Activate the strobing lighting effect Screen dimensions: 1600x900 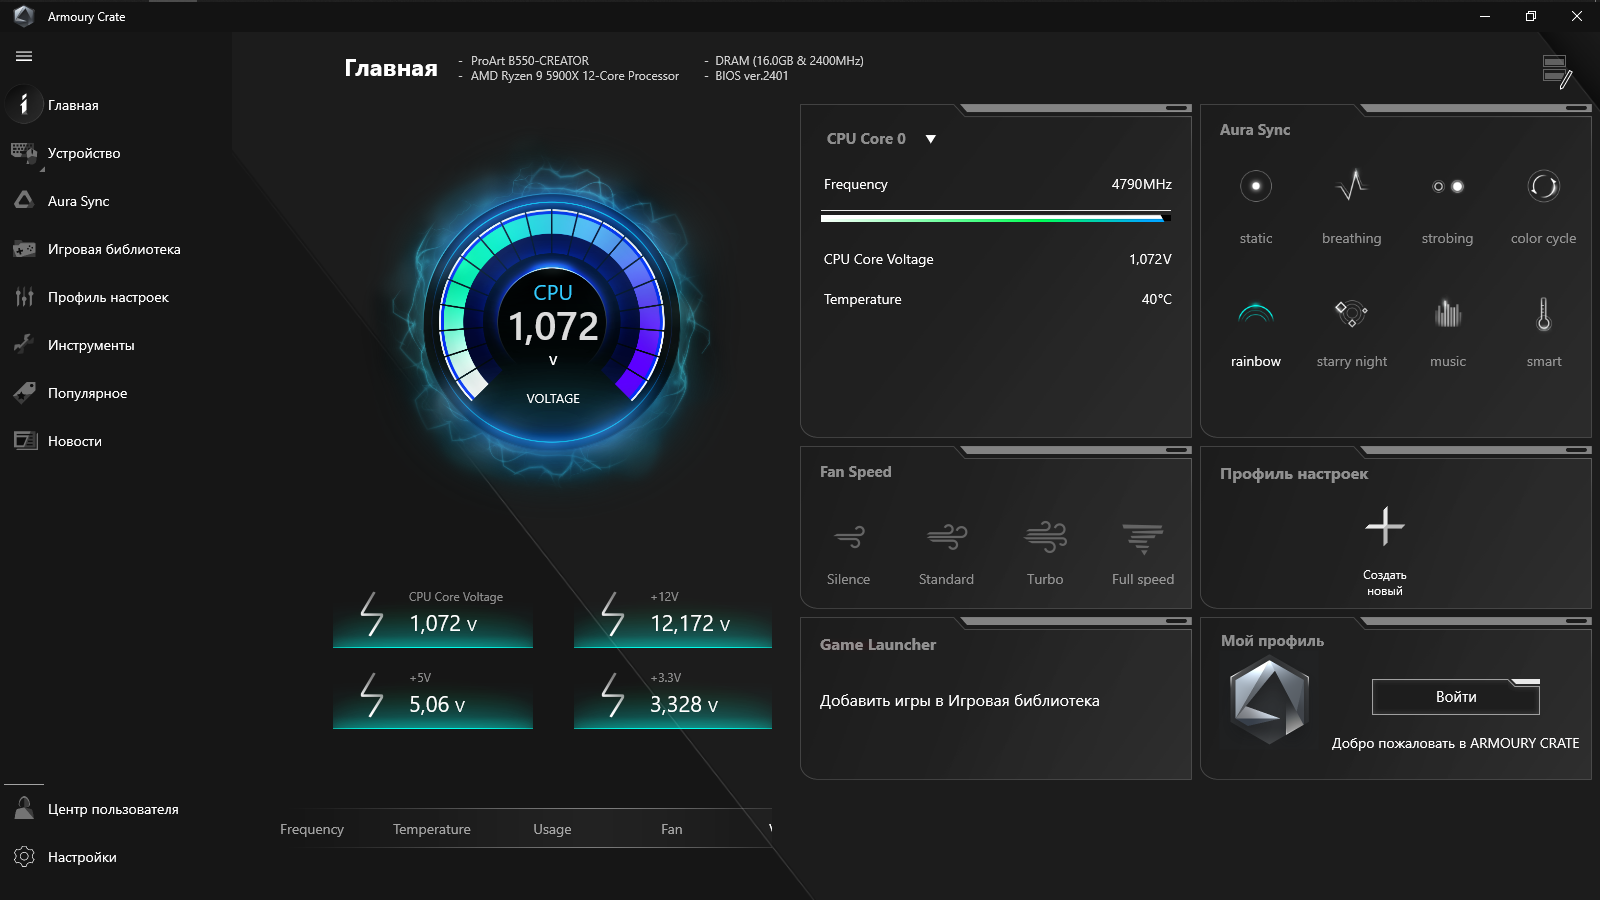pyautogui.click(x=1447, y=187)
